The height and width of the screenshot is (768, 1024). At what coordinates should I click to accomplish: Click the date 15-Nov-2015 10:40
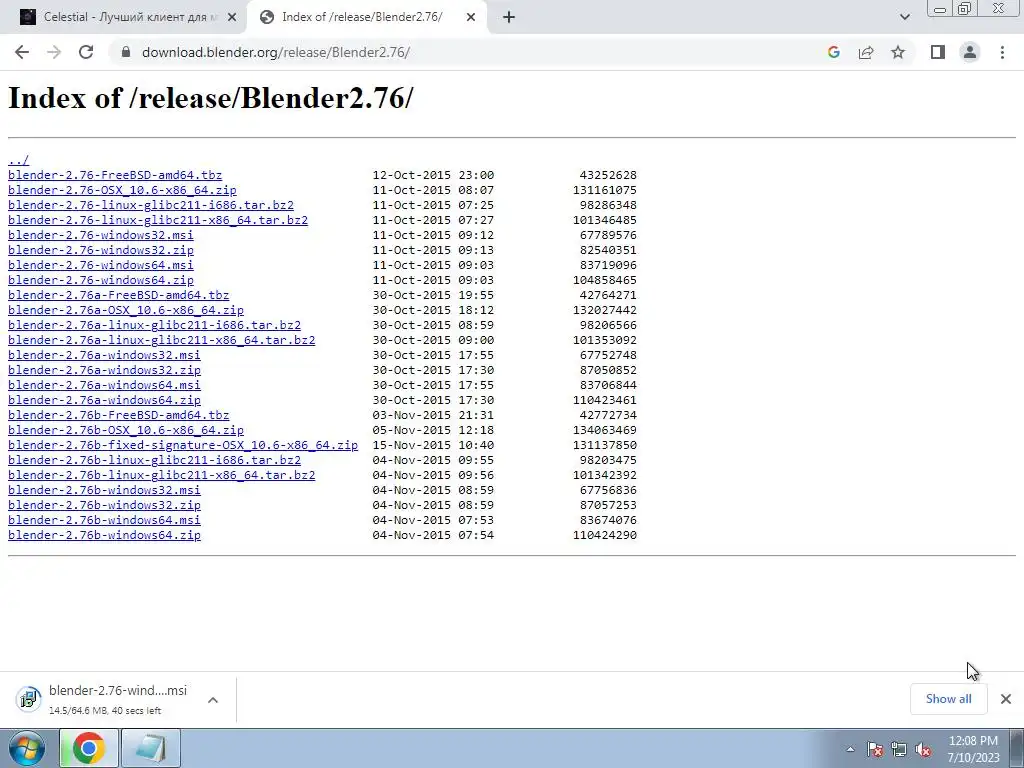point(434,445)
